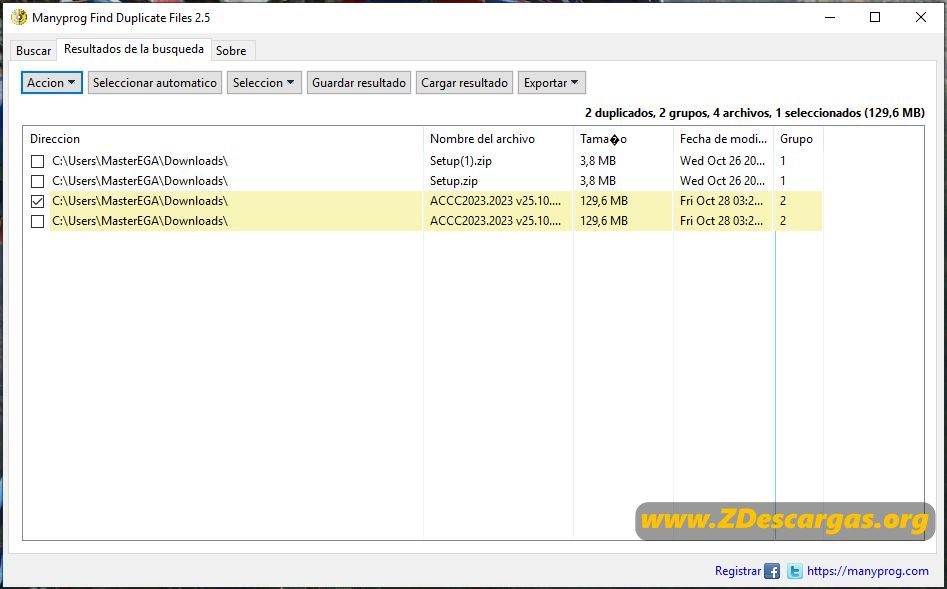This screenshot has width=947, height=589.
Task: Open the Twitter icon link
Action: pos(795,571)
